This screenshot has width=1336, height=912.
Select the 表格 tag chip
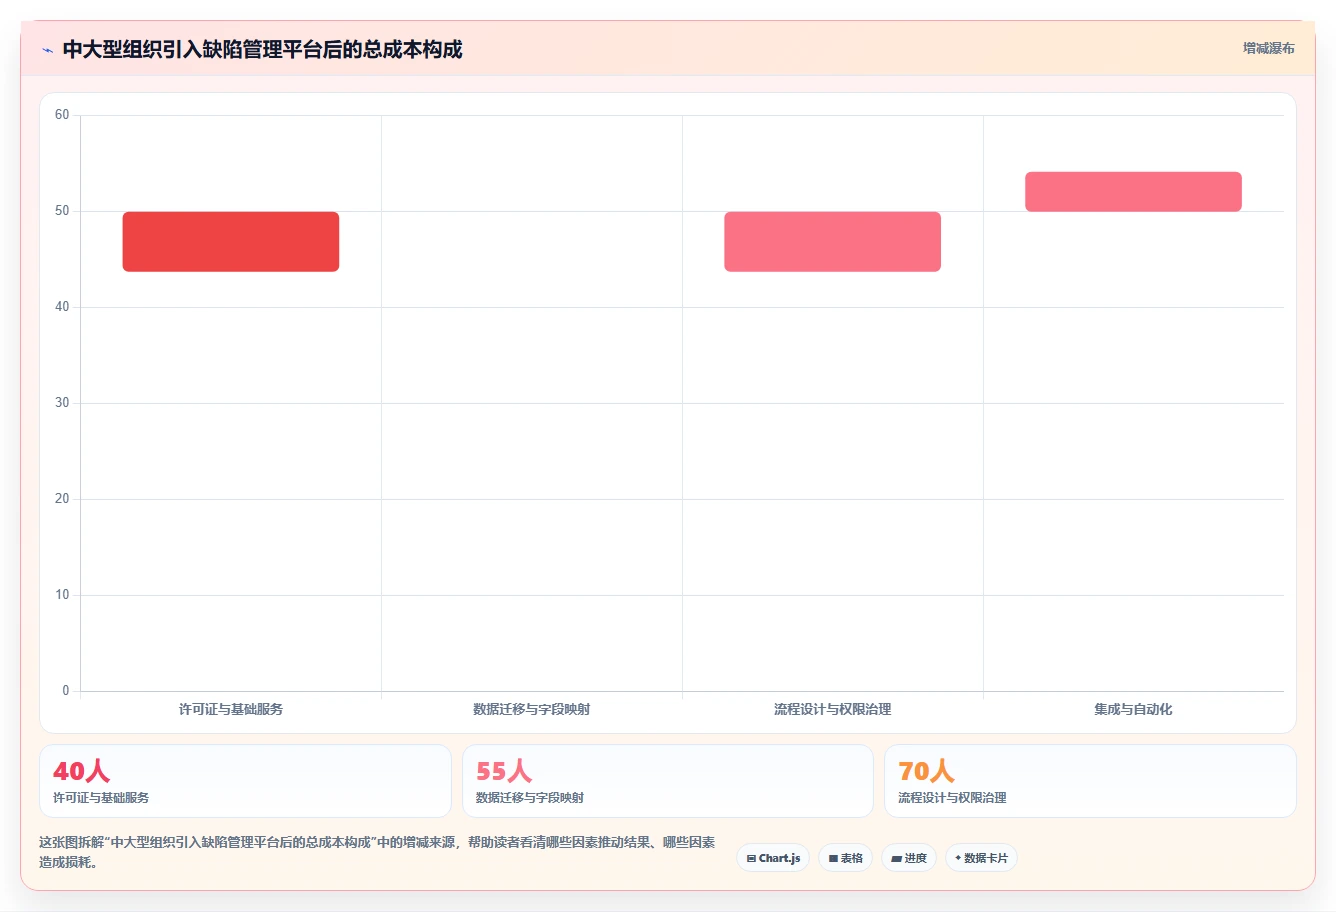(x=845, y=858)
